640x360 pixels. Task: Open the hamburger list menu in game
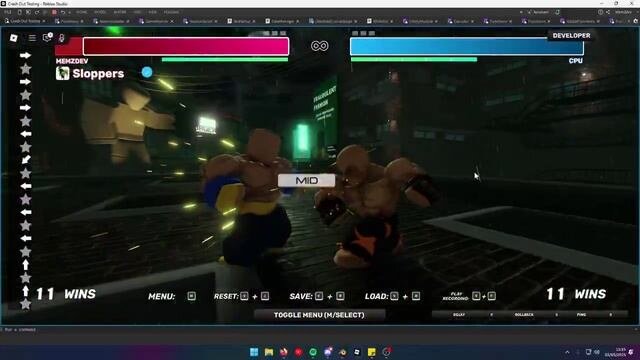click(x=32, y=38)
